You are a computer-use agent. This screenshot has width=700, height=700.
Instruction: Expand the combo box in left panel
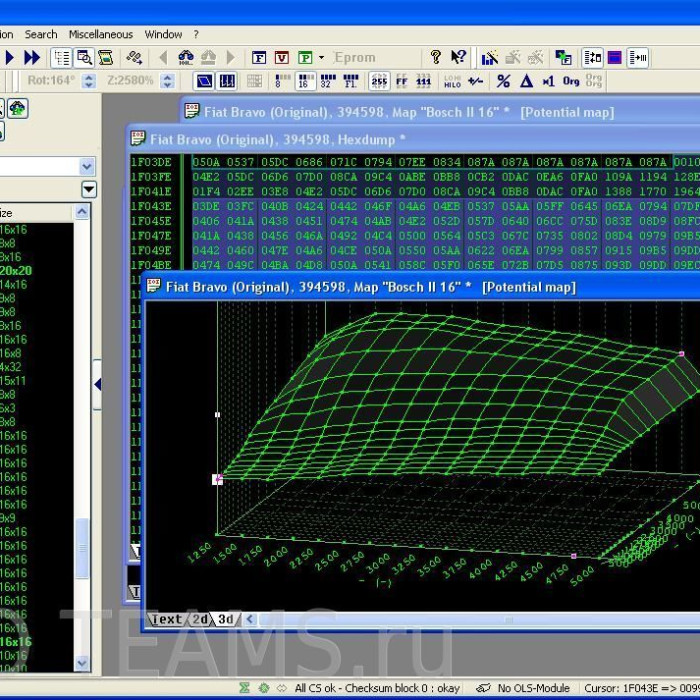tap(88, 167)
